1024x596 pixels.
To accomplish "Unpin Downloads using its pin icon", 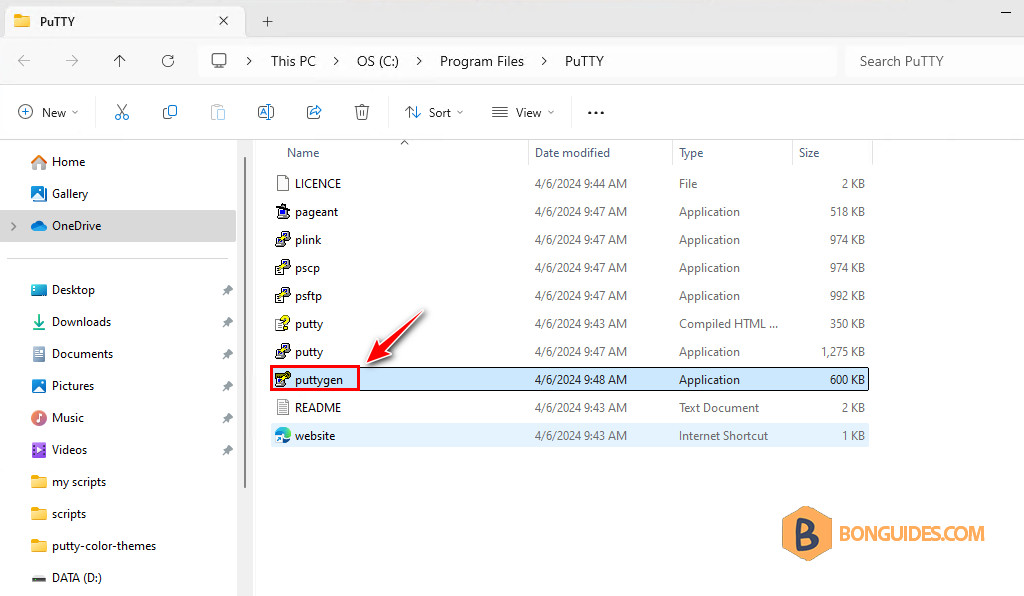I will (x=227, y=322).
